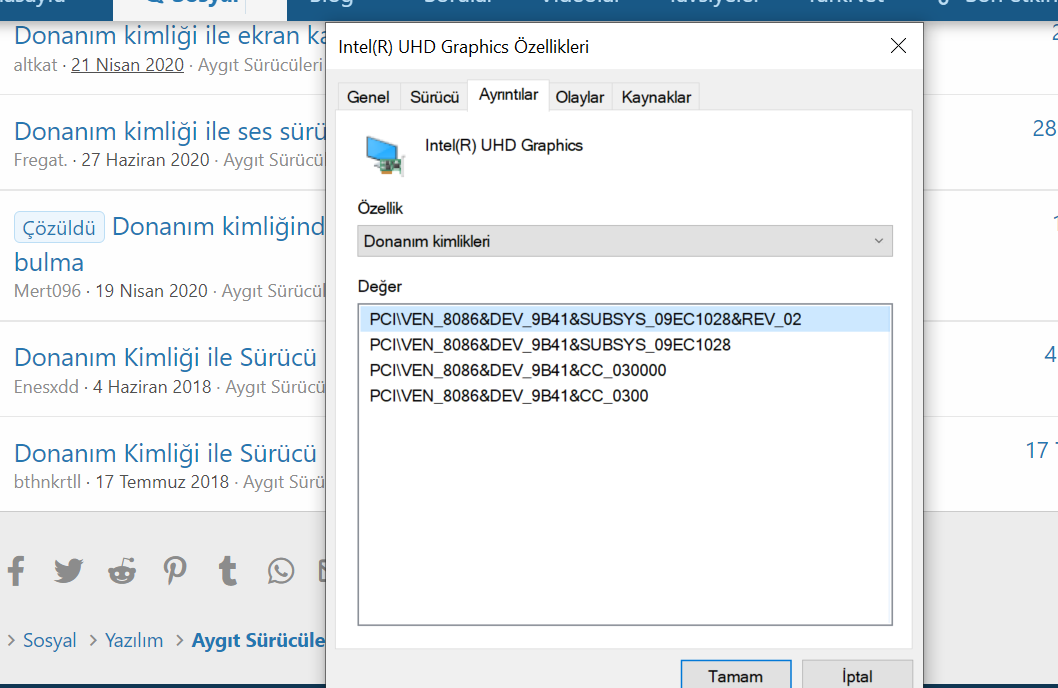The width and height of the screenshot is (1058, 688).
Task: Click the reply count 28
Action: tap(1044, 128)
